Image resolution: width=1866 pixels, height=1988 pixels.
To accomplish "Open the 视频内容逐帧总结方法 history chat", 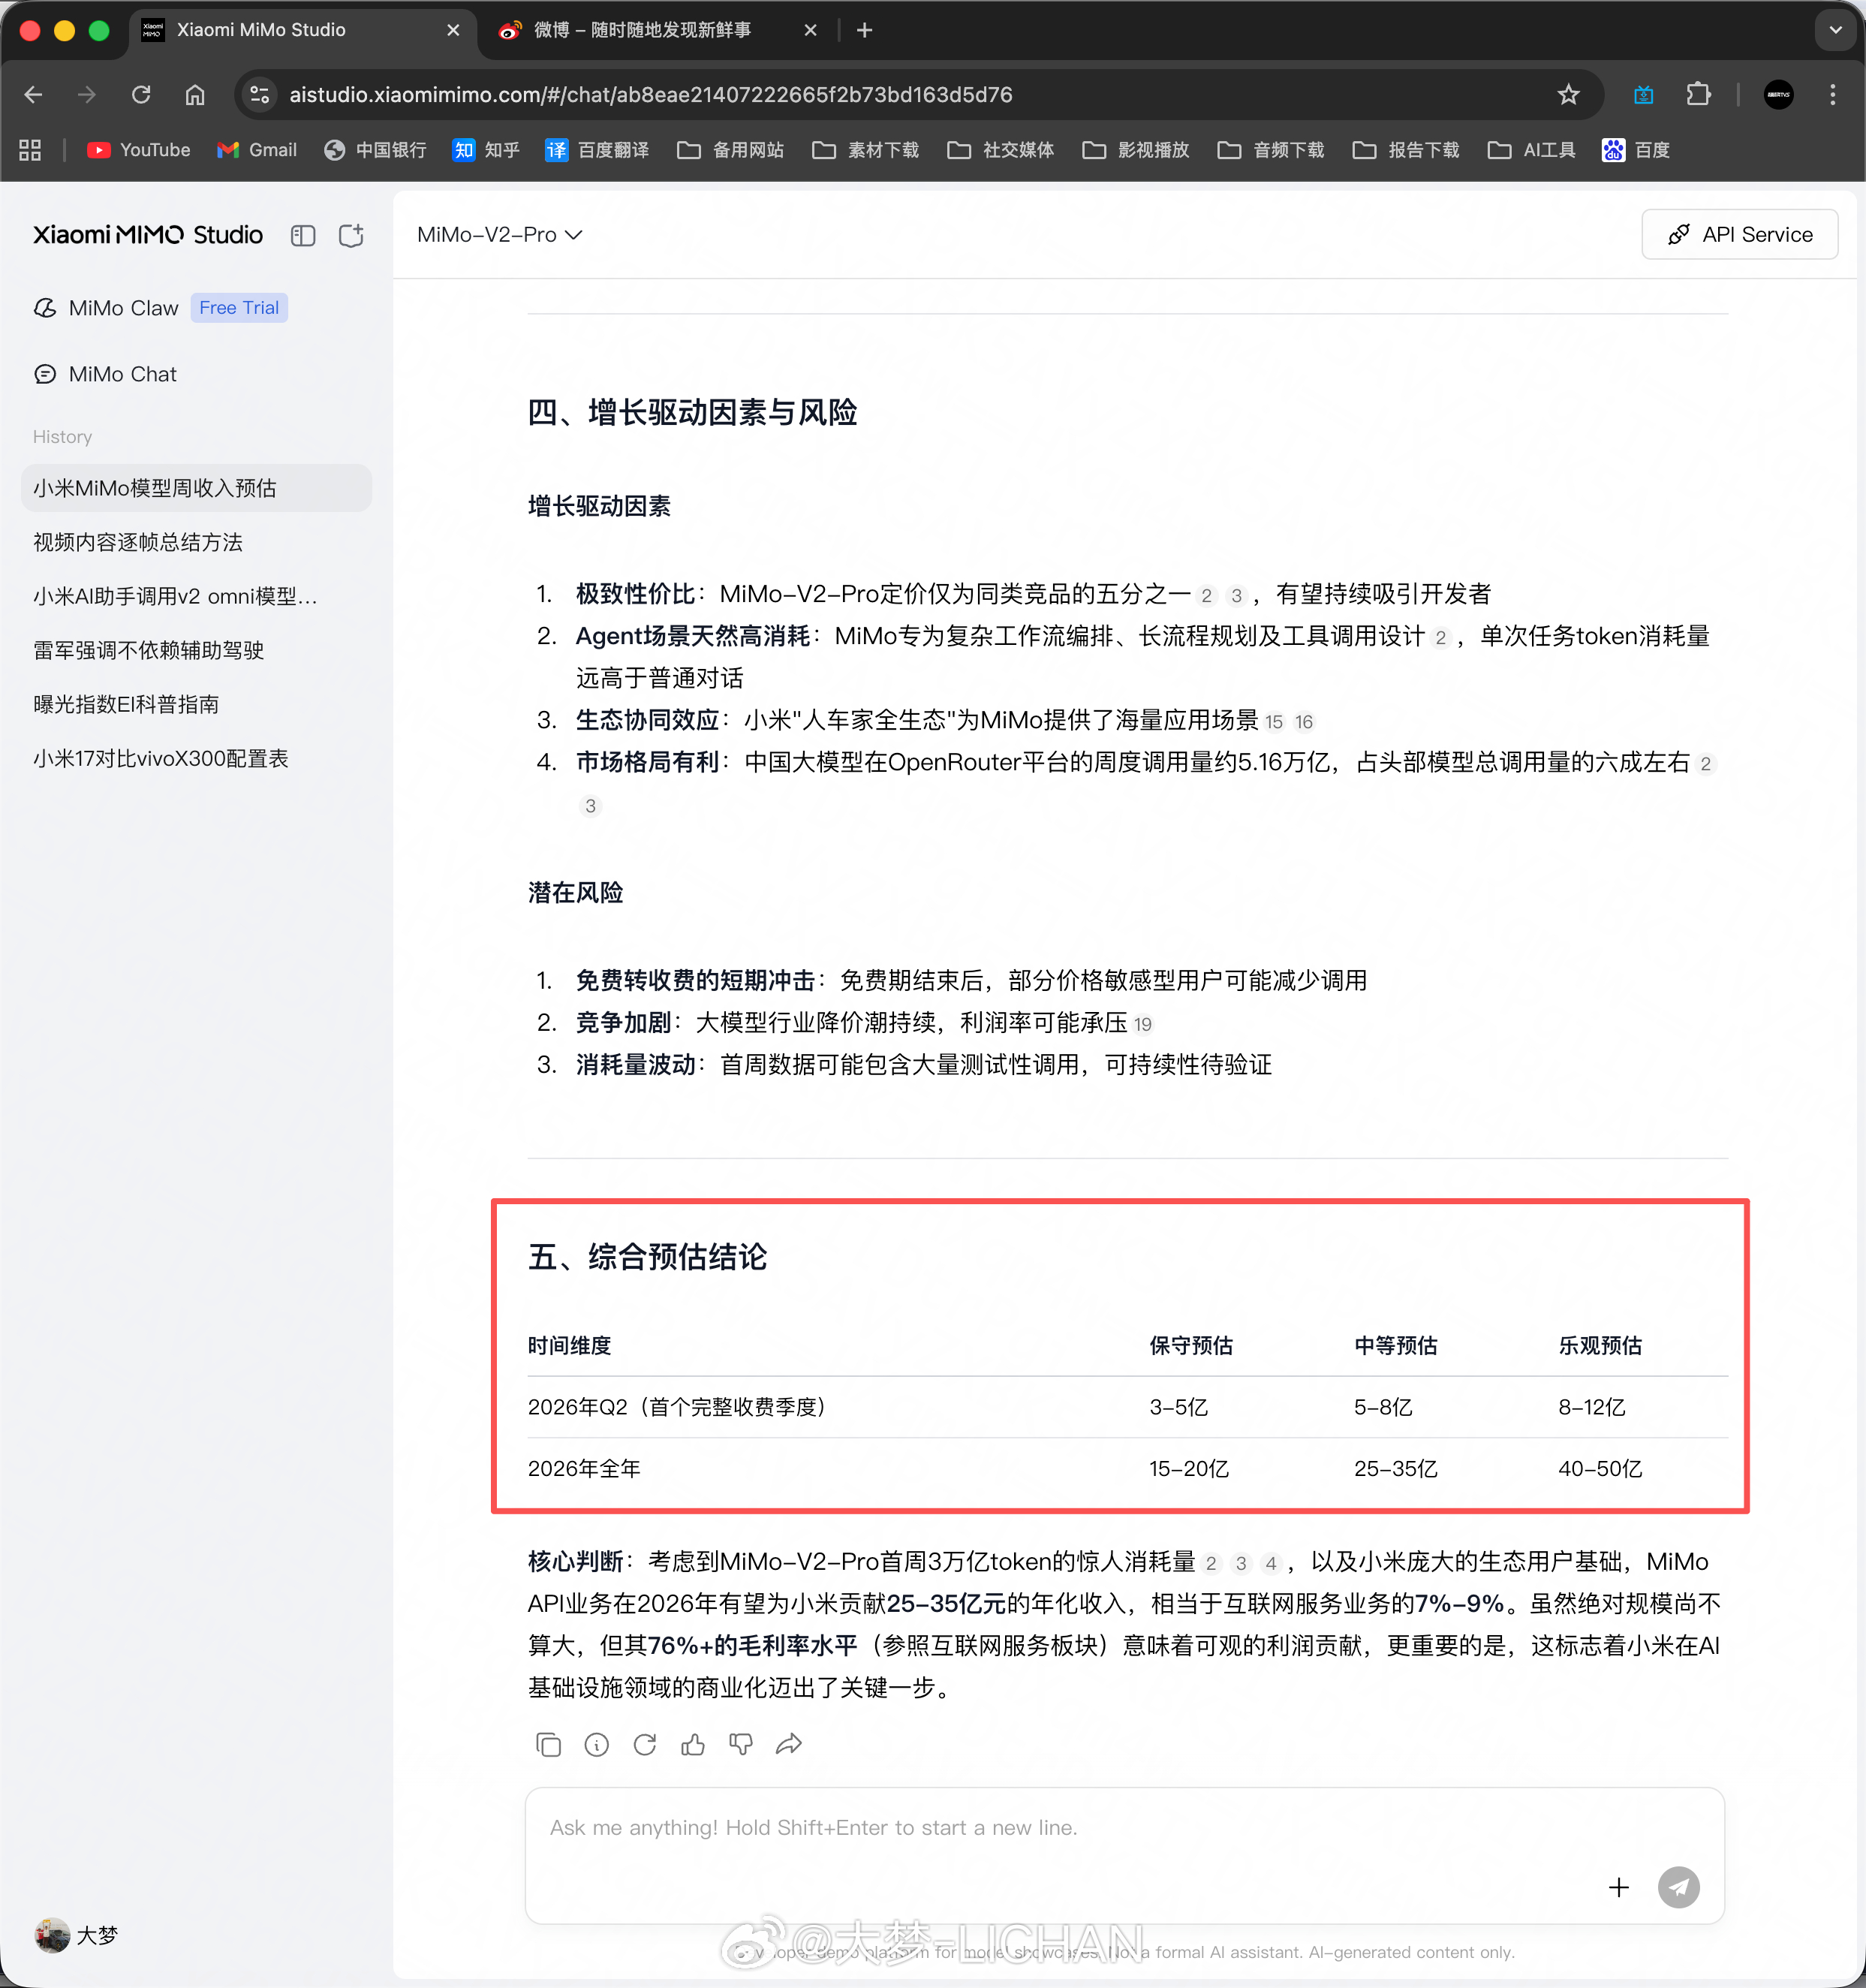I will pyautogui.click(x=138, y=542).
